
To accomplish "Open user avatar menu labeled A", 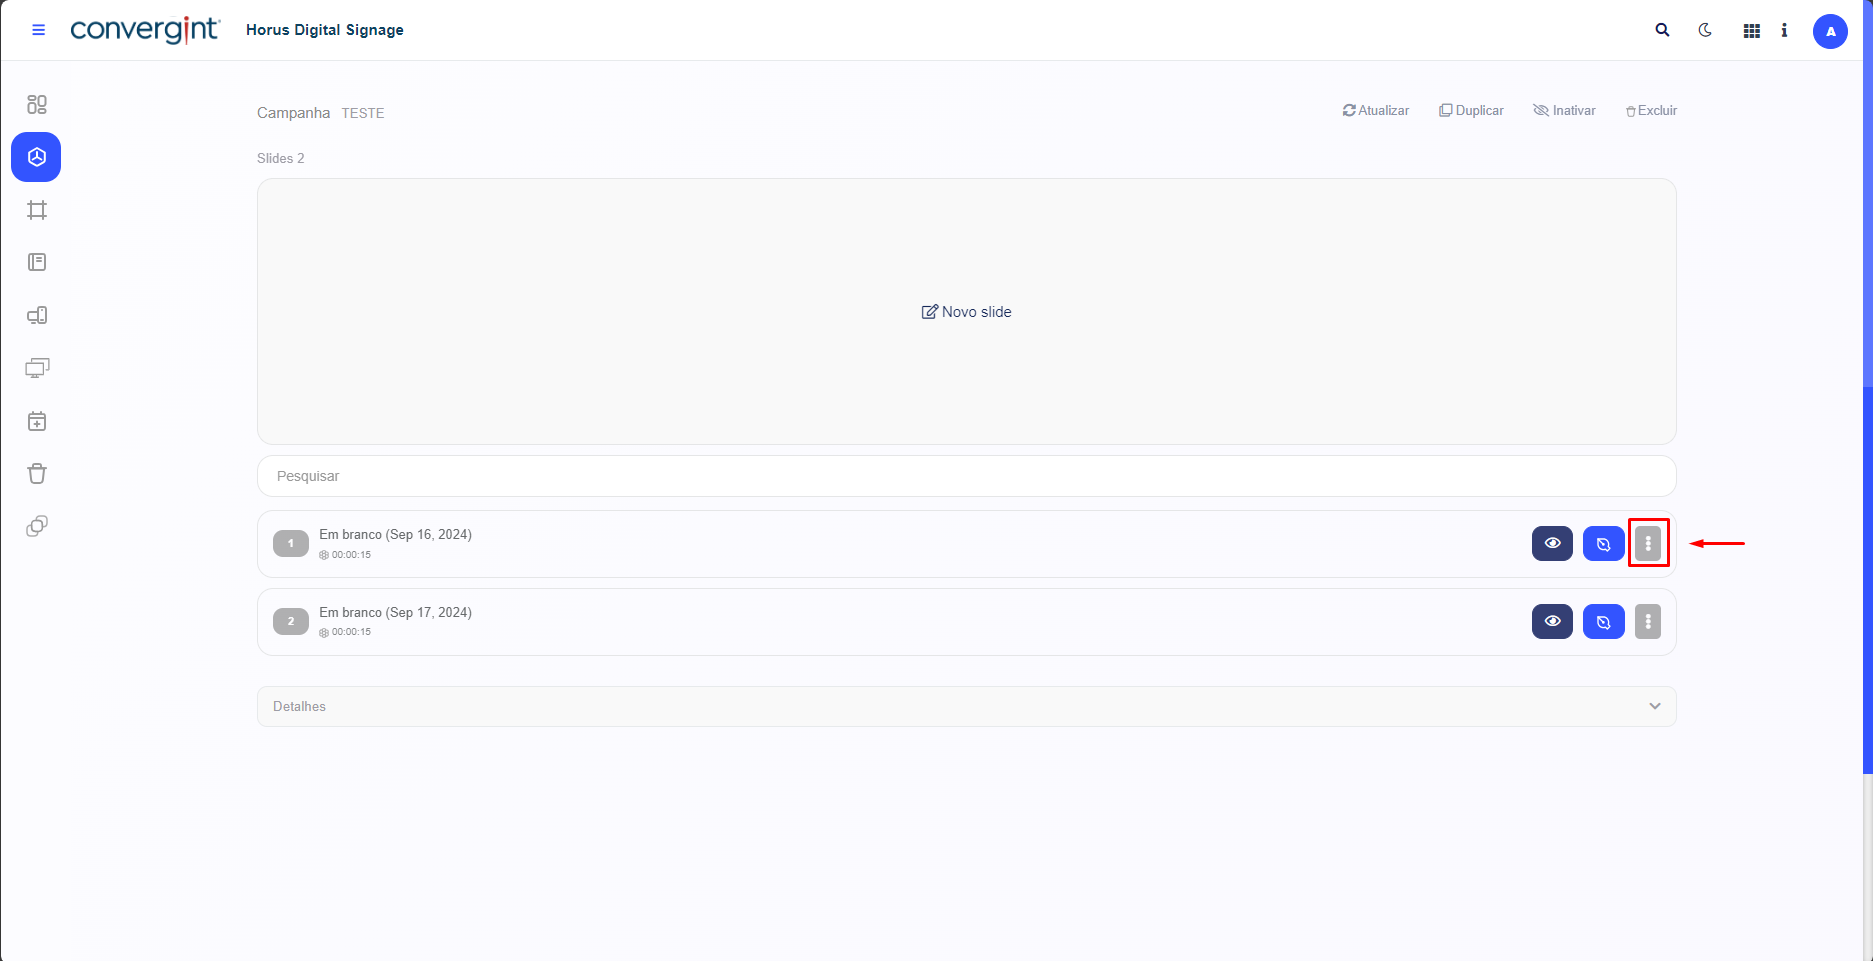I will (x=1830, y=31).
